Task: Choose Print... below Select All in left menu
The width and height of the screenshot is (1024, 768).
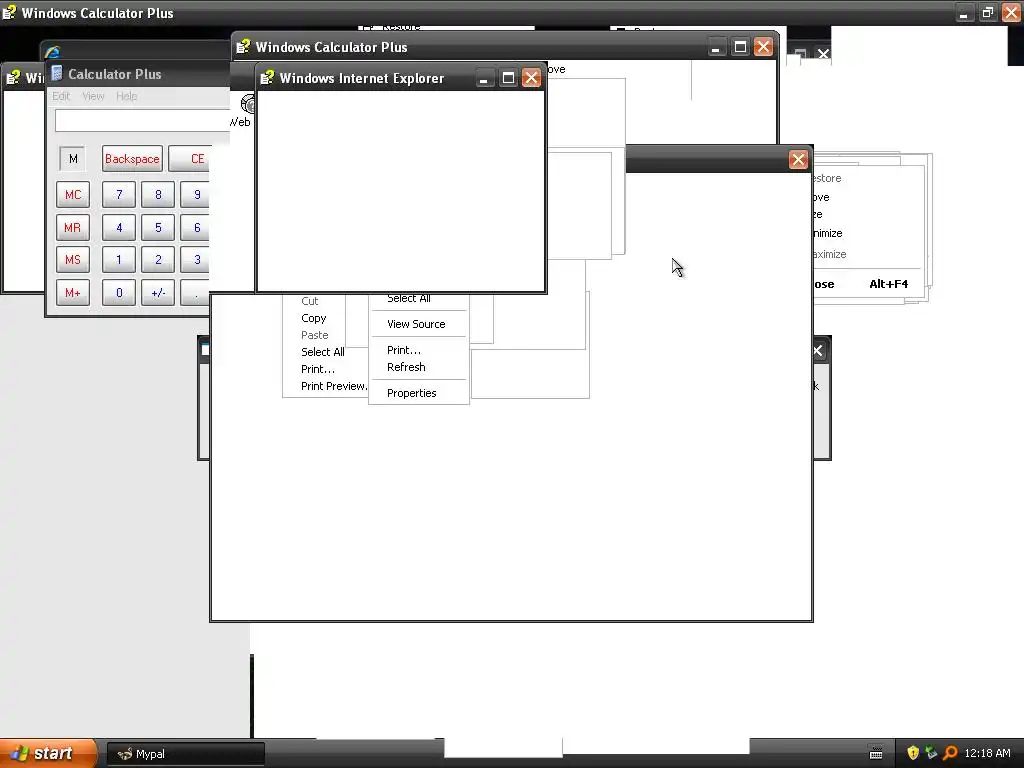Action: 318,369
